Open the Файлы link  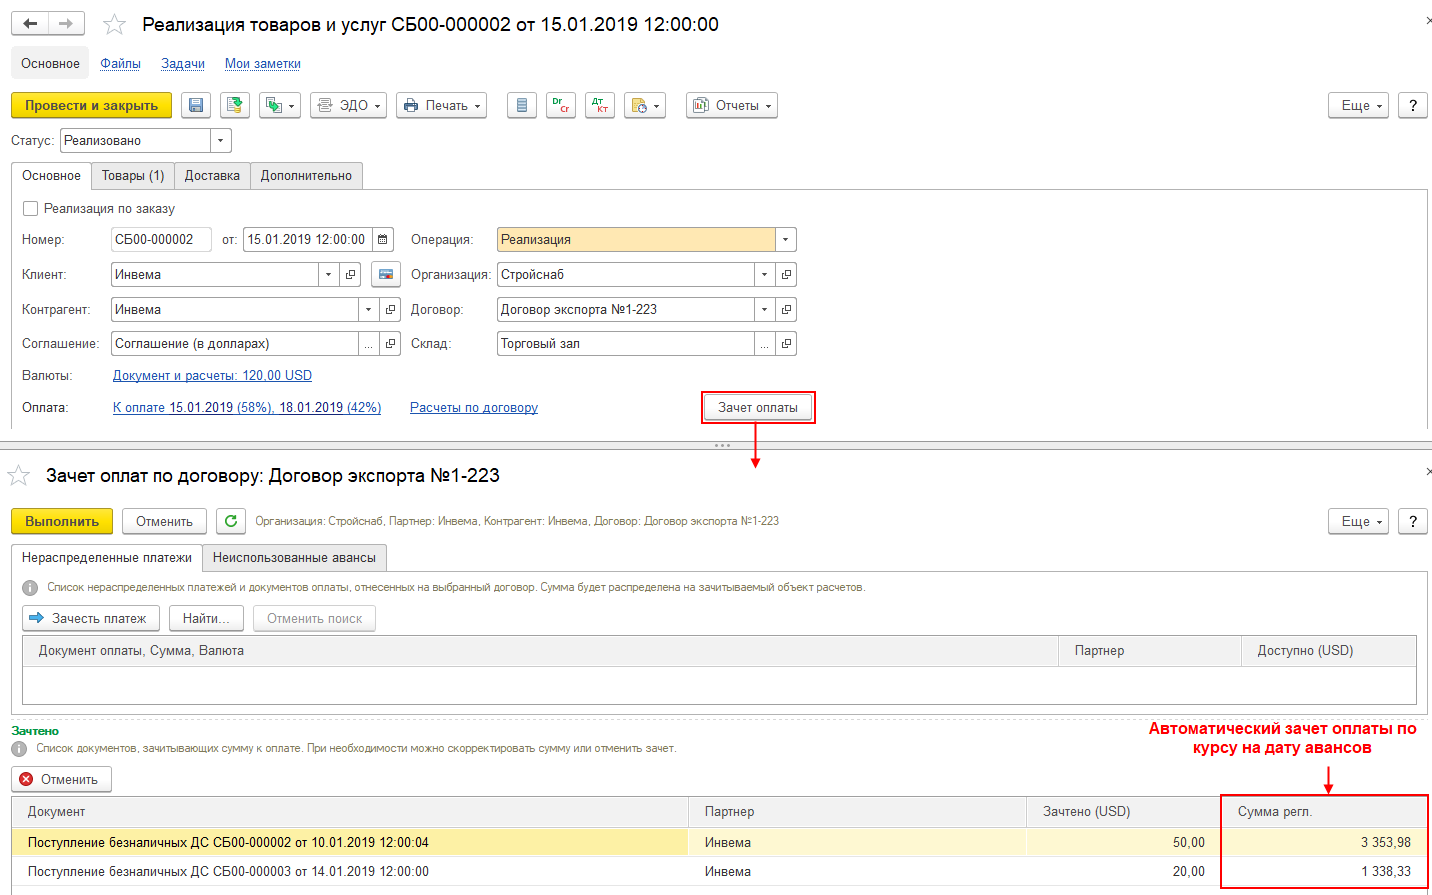(120, 63)
